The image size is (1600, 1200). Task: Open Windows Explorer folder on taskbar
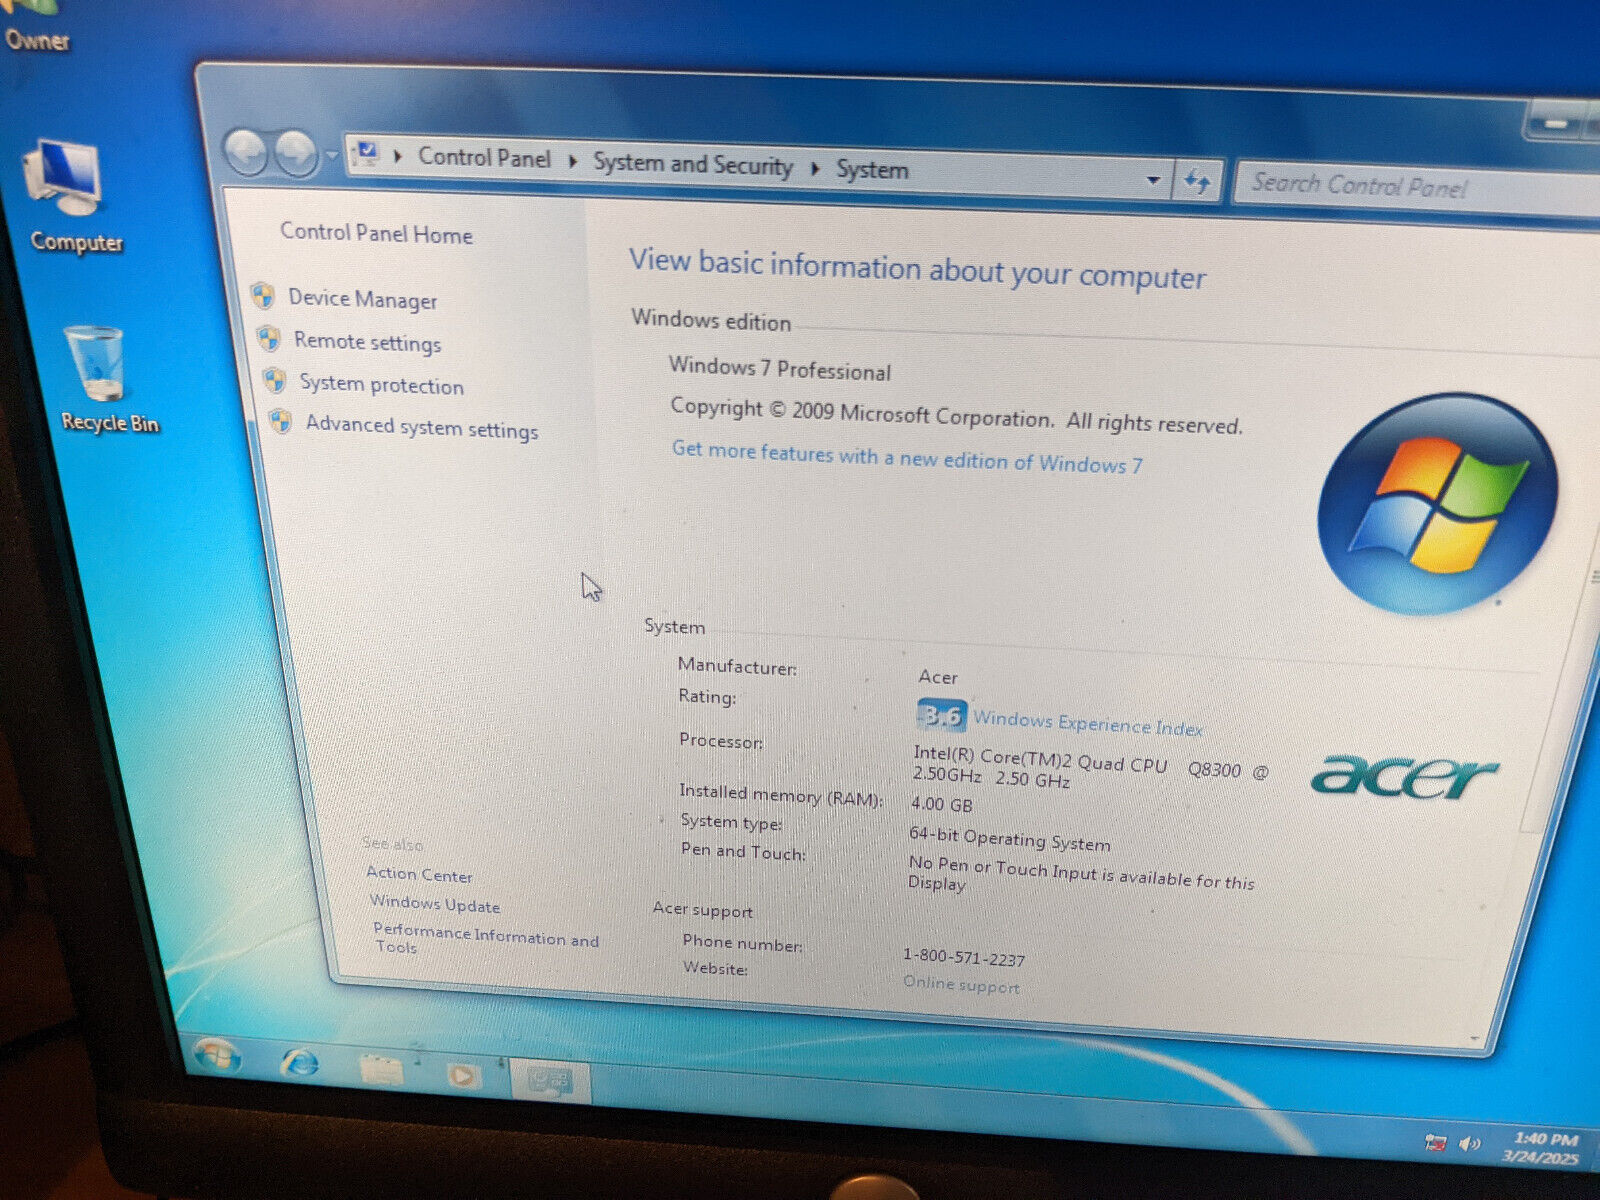coord(381,1070)
